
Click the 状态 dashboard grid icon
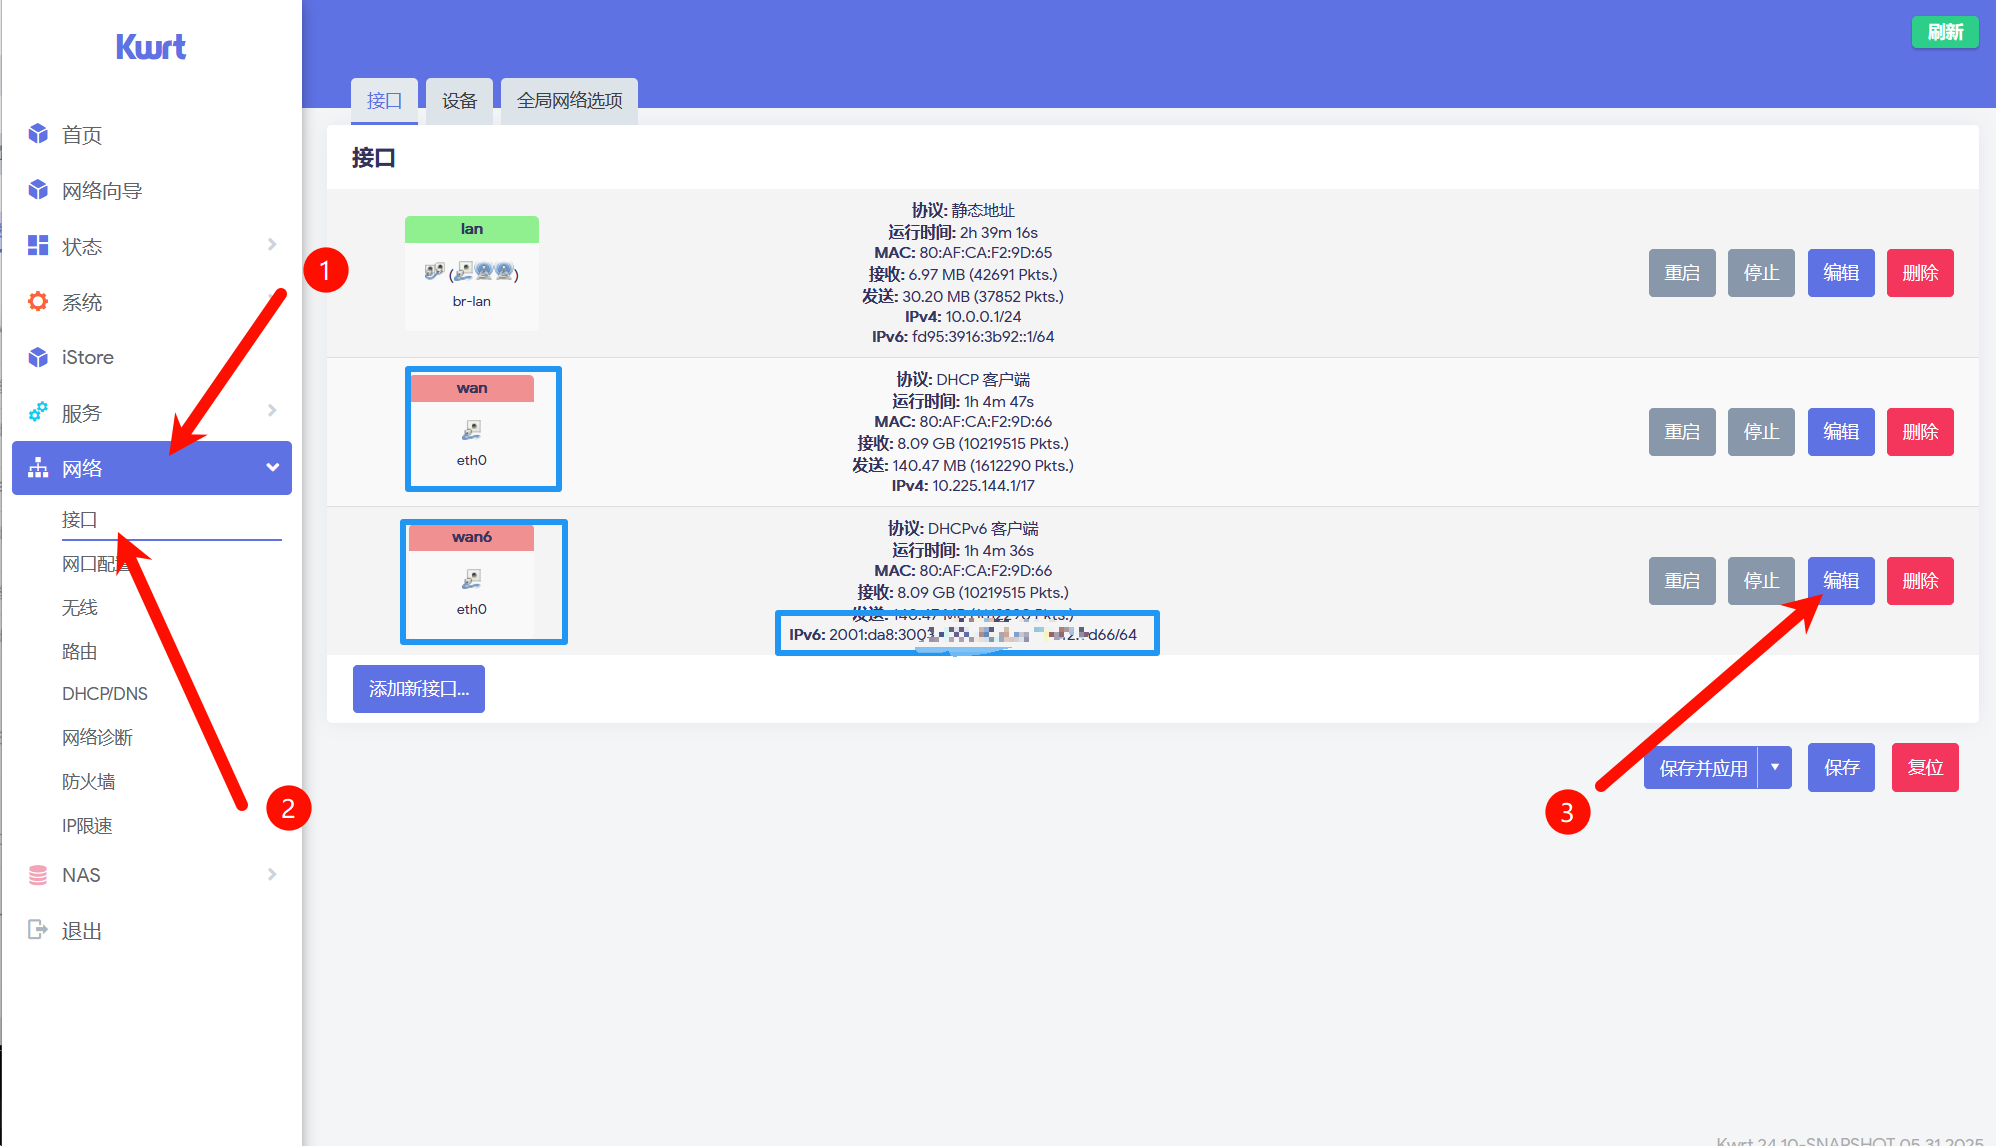[38, 246]
